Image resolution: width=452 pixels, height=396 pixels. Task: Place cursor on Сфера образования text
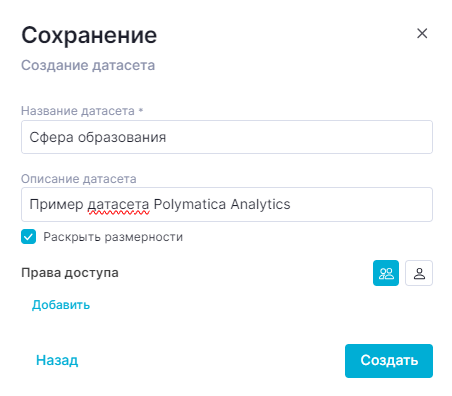pos(98,137)
